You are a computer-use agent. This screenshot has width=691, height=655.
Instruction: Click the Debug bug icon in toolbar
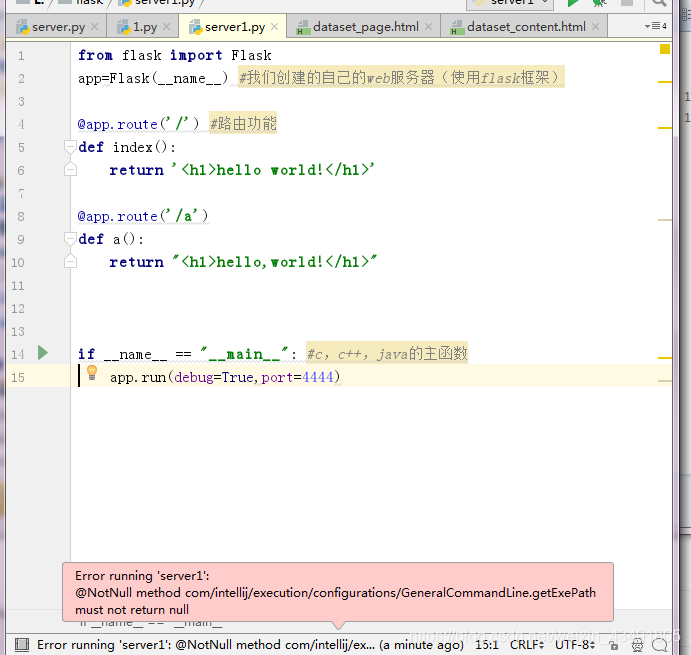coord(599,3)
